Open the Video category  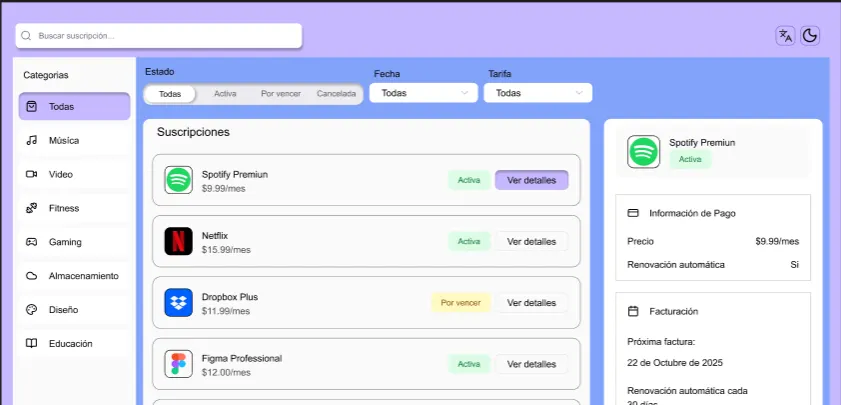[x=74, y=175]
